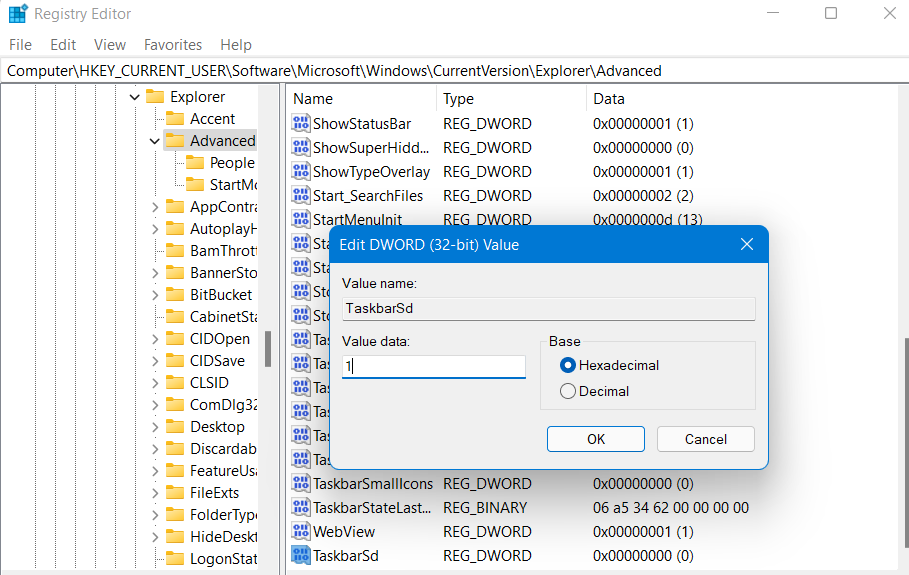Expand the CLSID key in the tree
Screen dimensions: 909x575
tap(154, 383)
